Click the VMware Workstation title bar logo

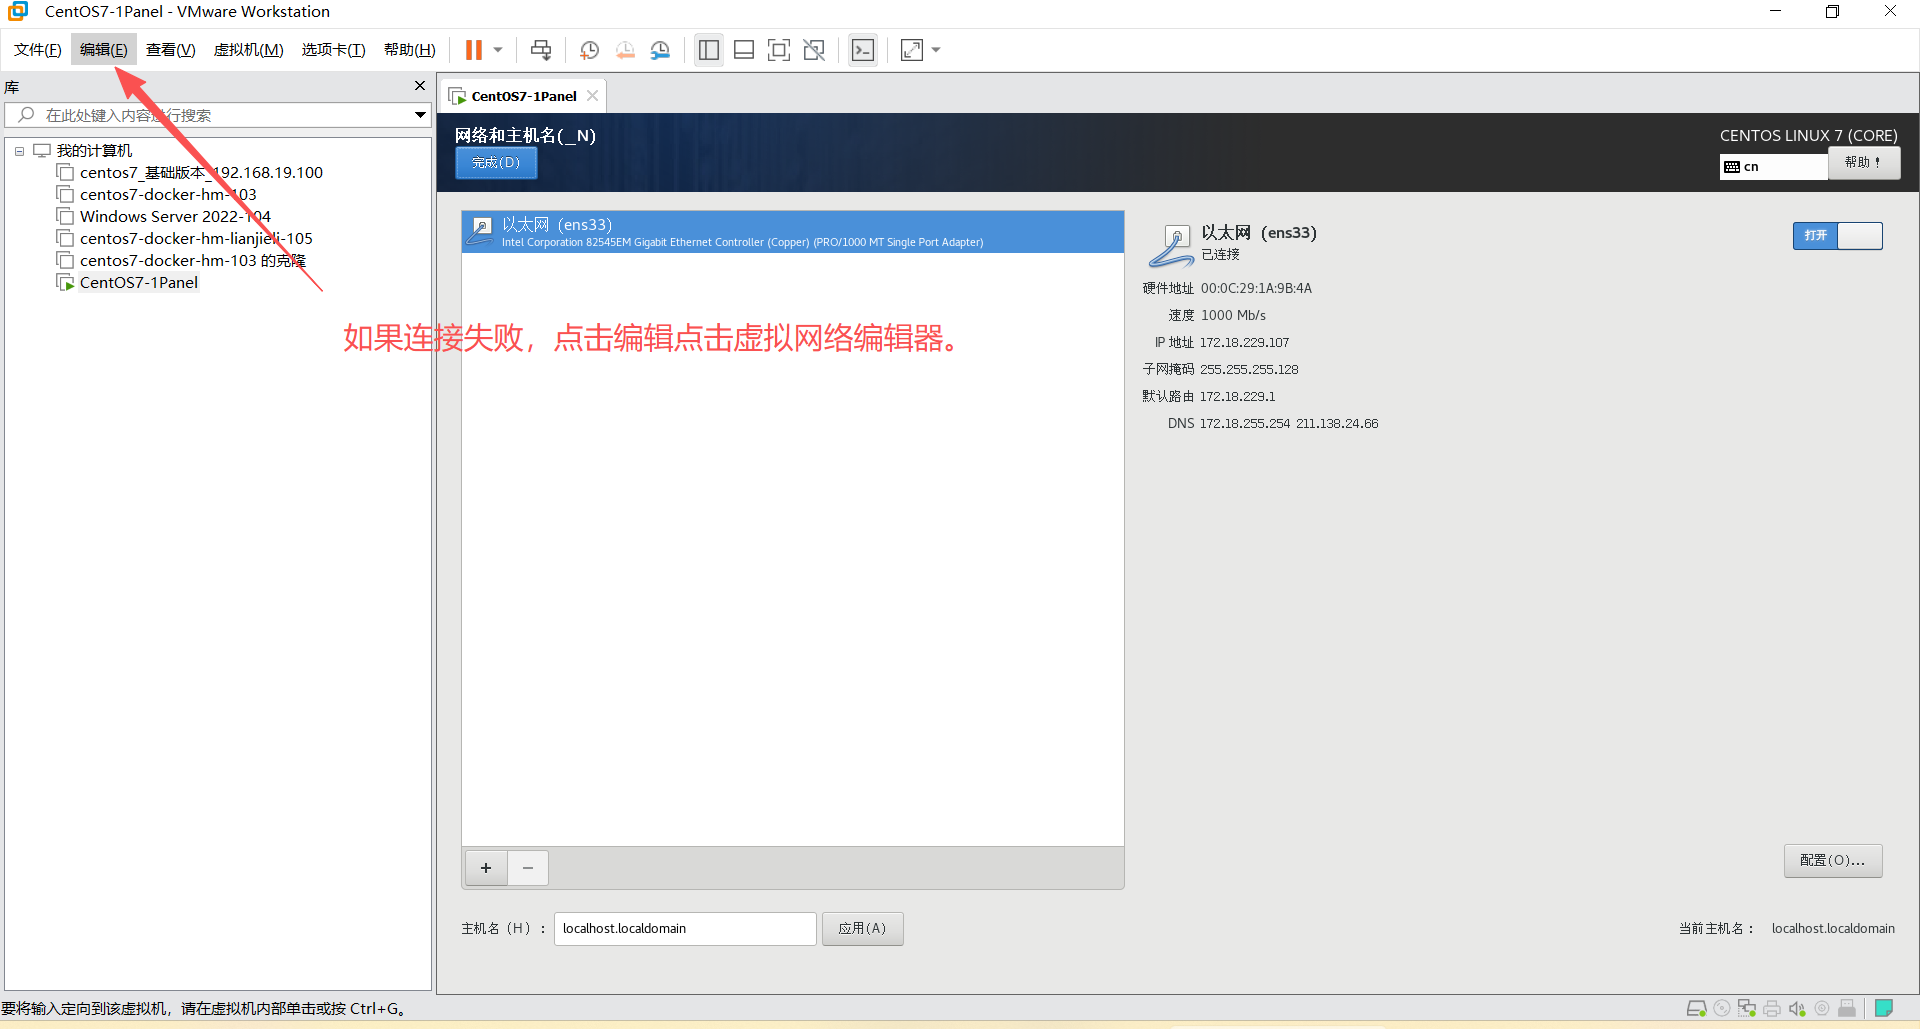point(18,12)
